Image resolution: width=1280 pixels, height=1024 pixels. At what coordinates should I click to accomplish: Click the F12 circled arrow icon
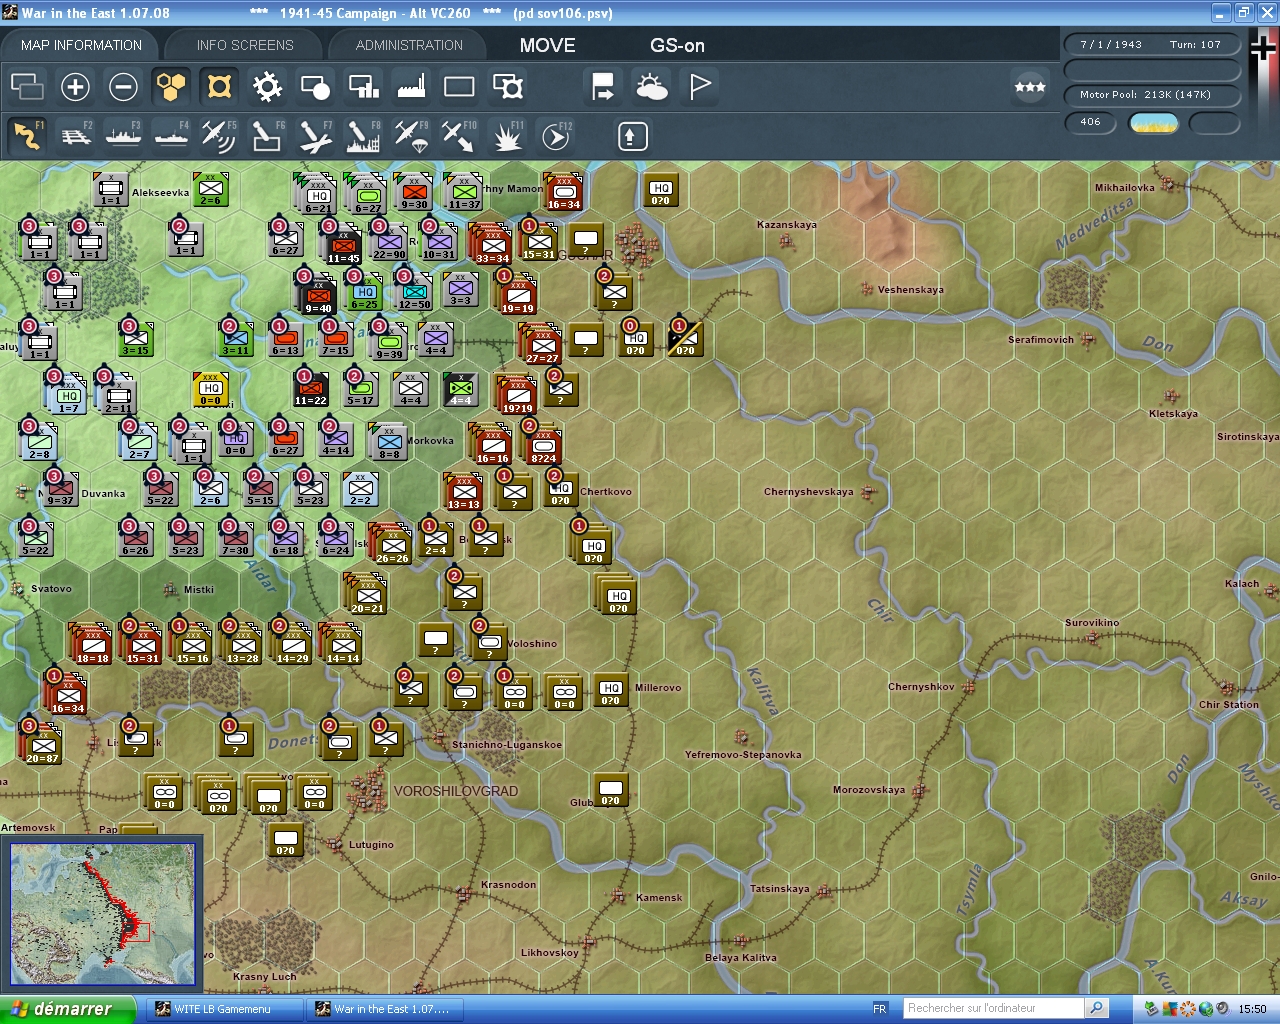point(555,136)
